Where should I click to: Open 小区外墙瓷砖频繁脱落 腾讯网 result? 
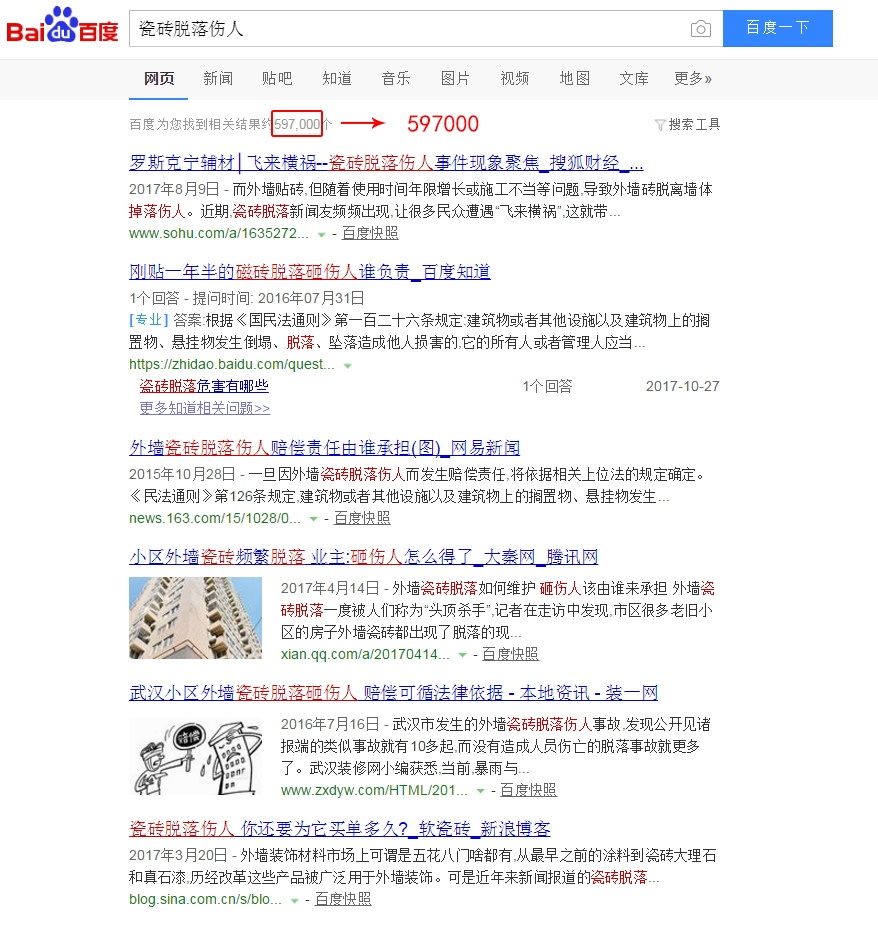click(x=363, y=556)
